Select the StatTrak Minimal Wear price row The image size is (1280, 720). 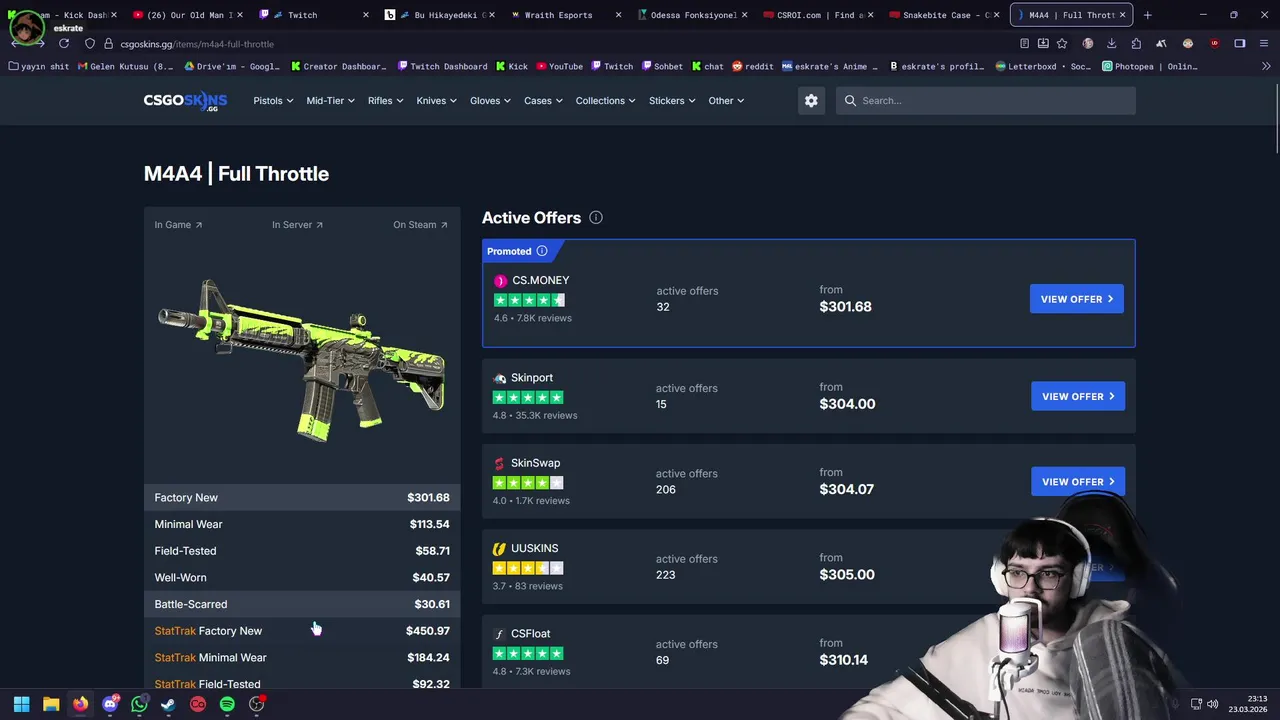302,658
